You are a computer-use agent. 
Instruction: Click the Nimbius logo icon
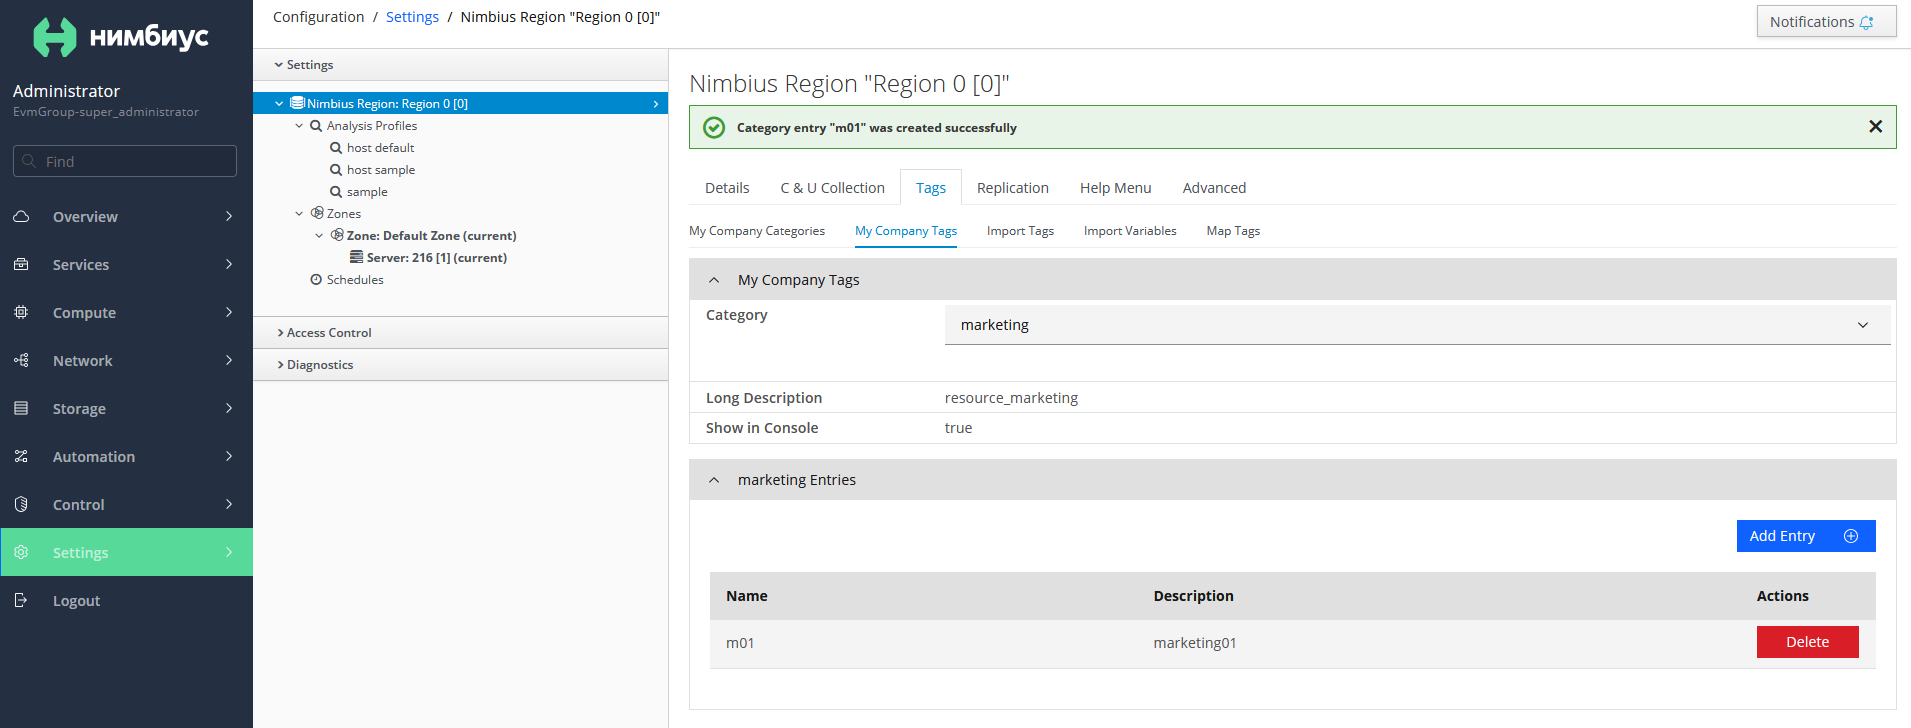click(x=55, y=37)
